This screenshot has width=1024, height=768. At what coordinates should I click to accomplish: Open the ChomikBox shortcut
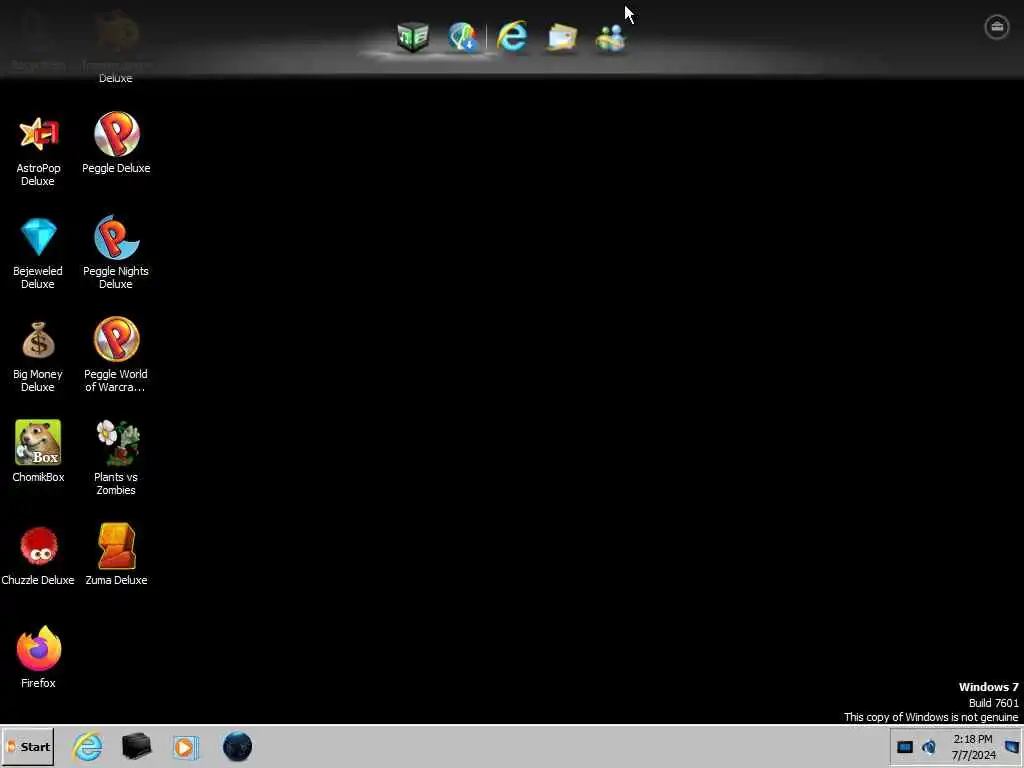[x=38, y=442]
